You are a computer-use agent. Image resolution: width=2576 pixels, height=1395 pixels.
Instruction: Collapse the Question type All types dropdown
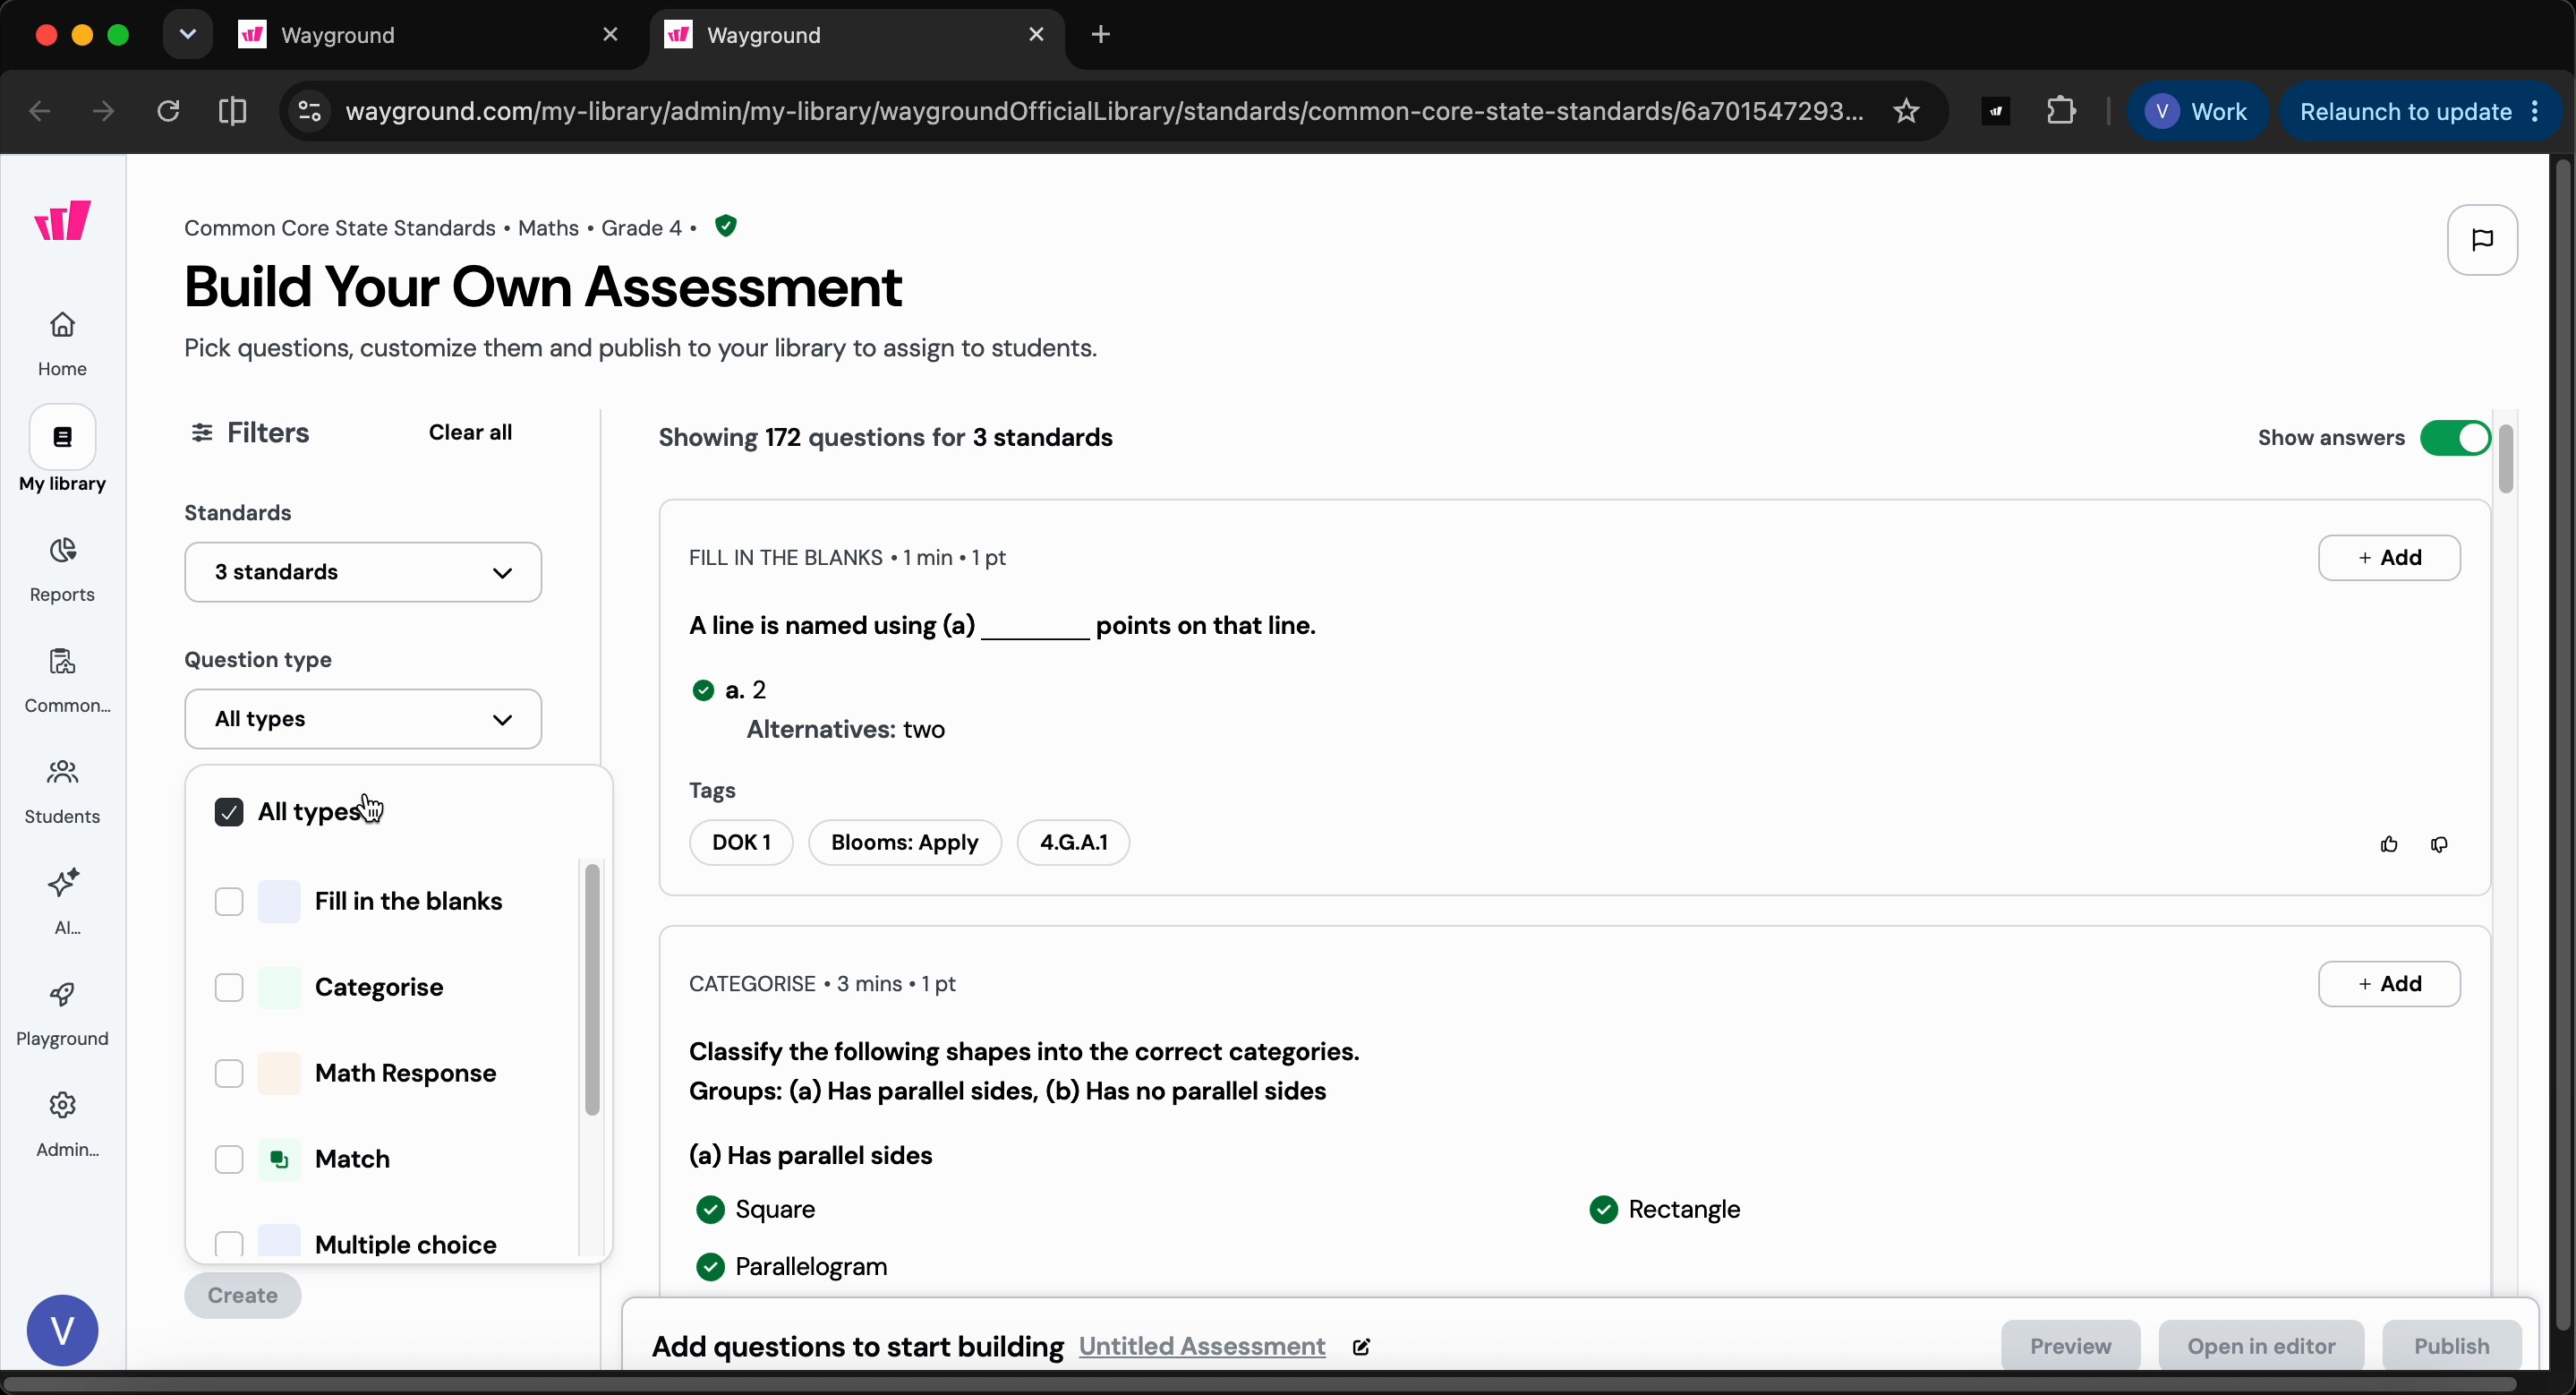pos(363,719)
